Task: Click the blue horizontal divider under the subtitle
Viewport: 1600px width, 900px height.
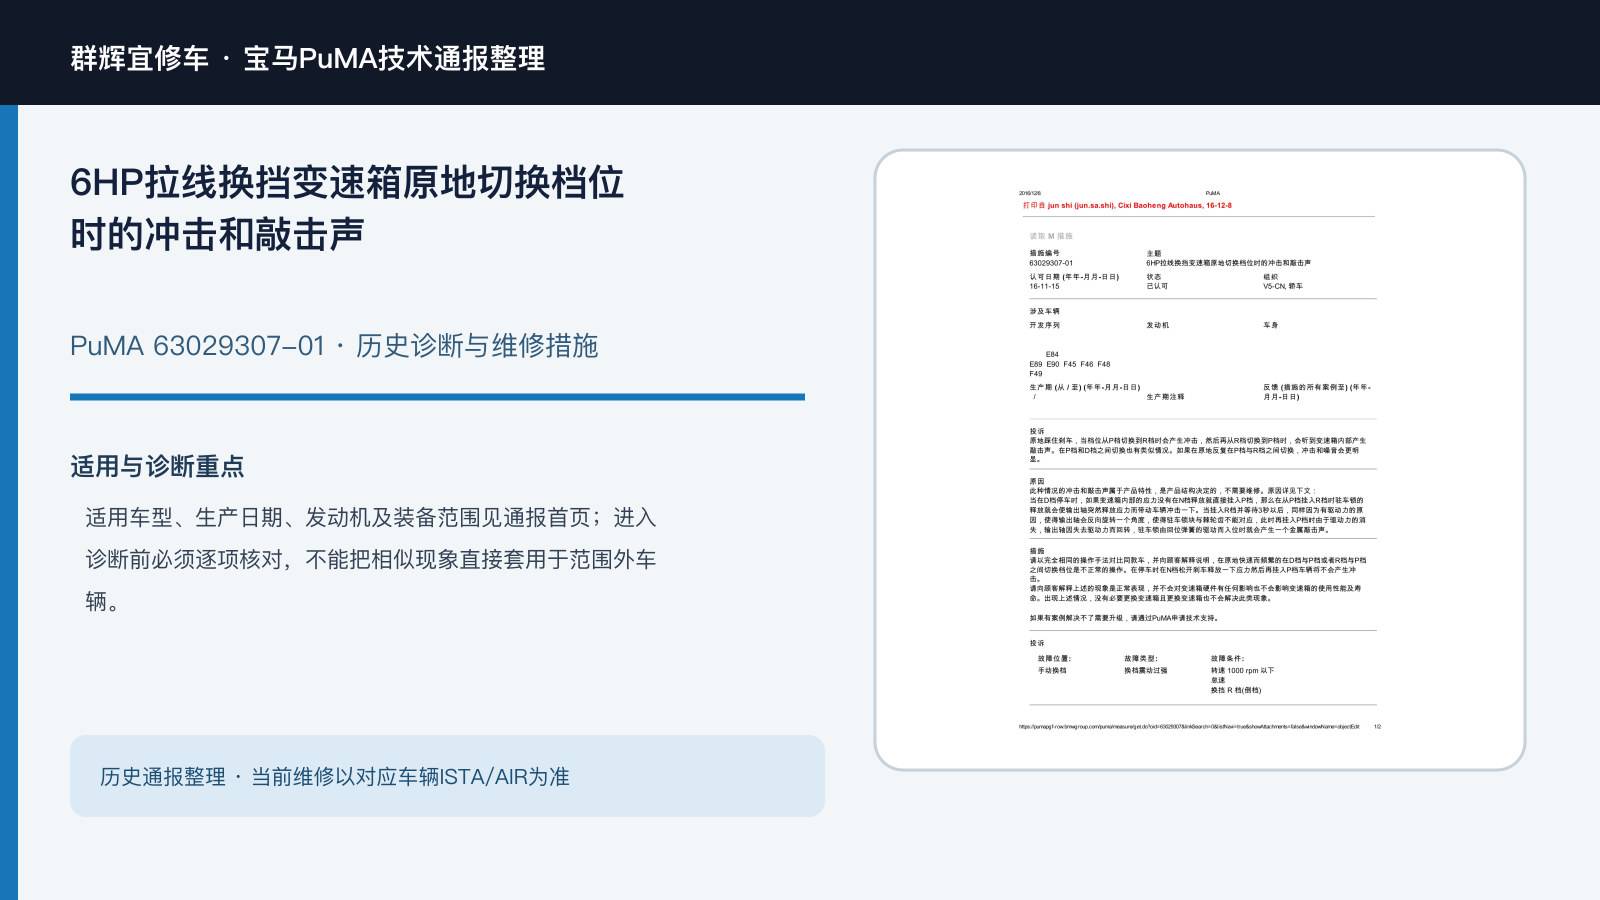Action: 437,397
